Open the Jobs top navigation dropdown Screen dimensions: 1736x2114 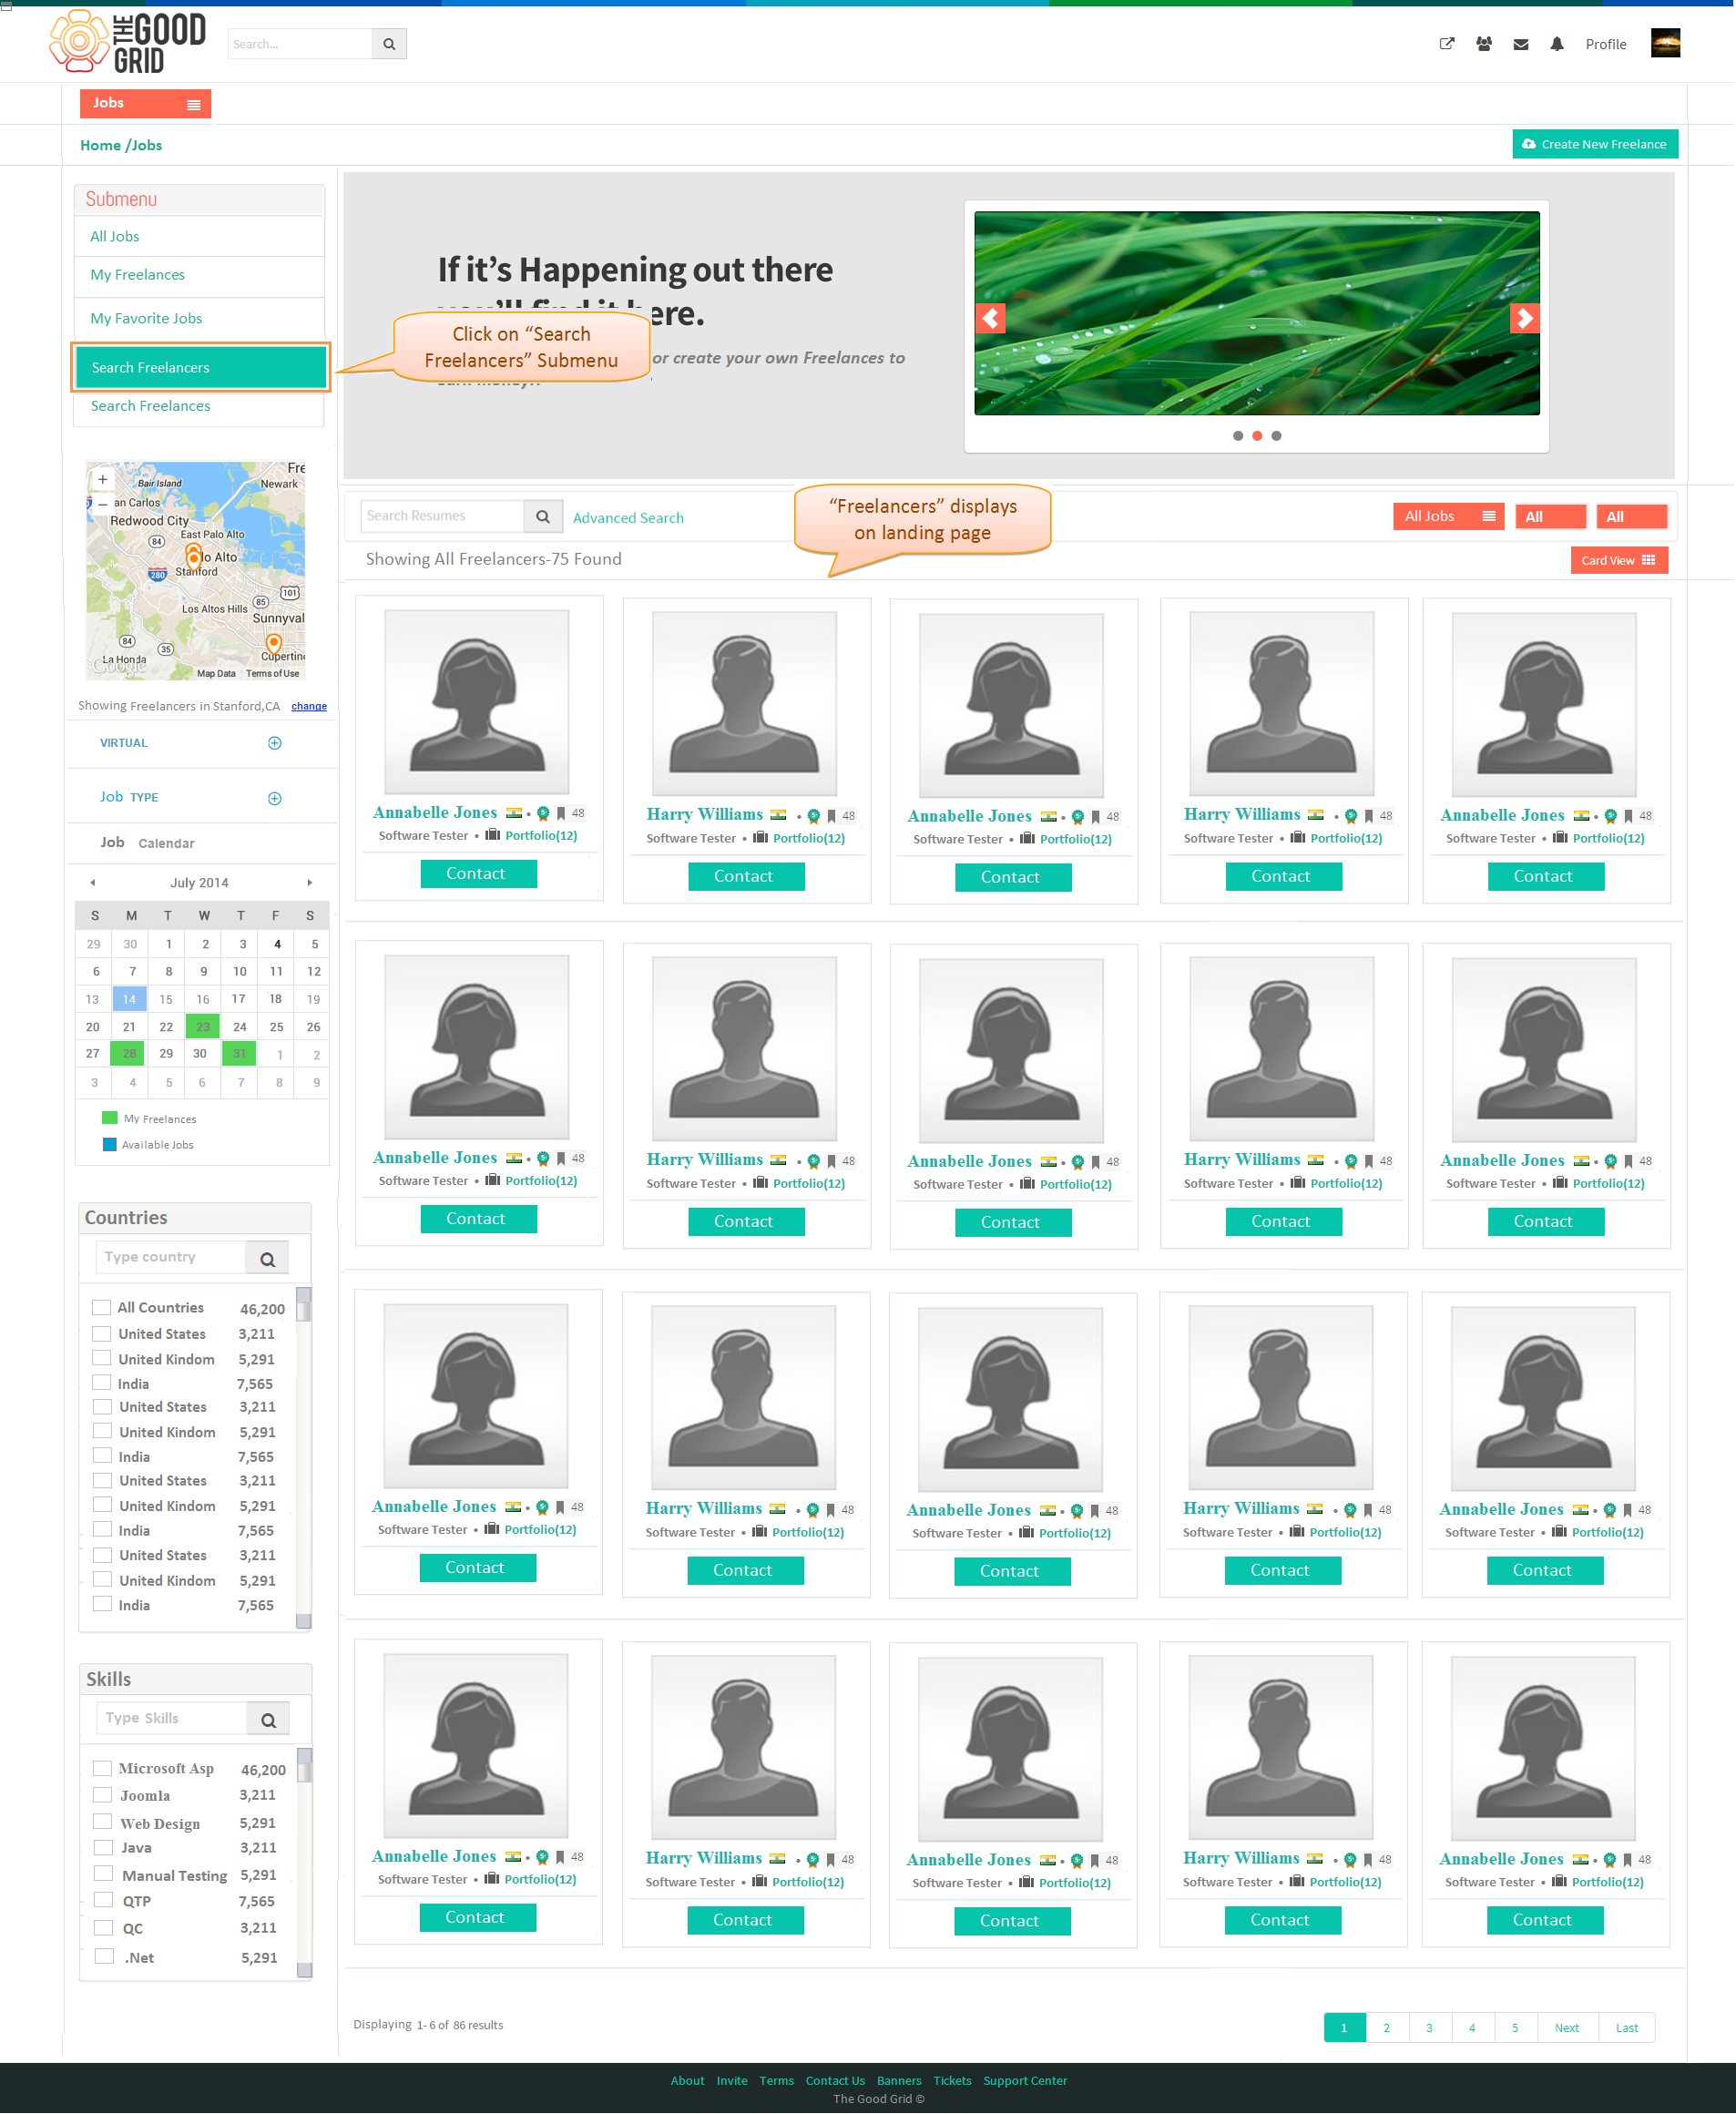(146, 103)
